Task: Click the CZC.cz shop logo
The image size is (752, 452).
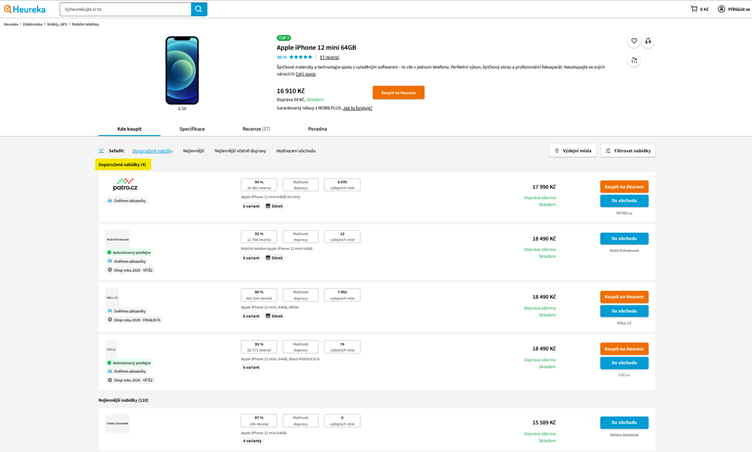Action: (x=111, y=349)
